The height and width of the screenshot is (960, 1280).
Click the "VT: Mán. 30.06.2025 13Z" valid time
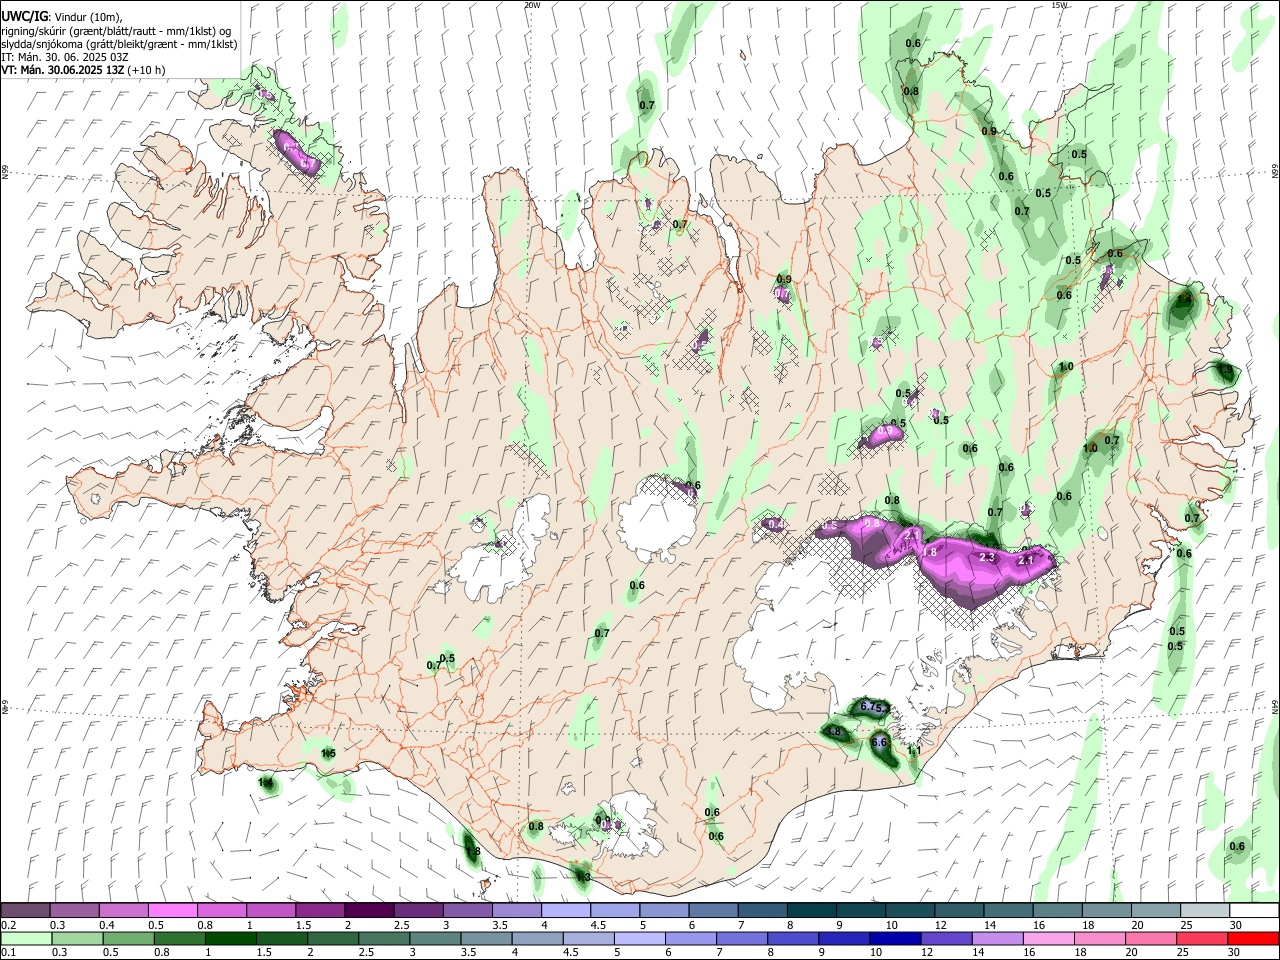(x=62, y=70)
